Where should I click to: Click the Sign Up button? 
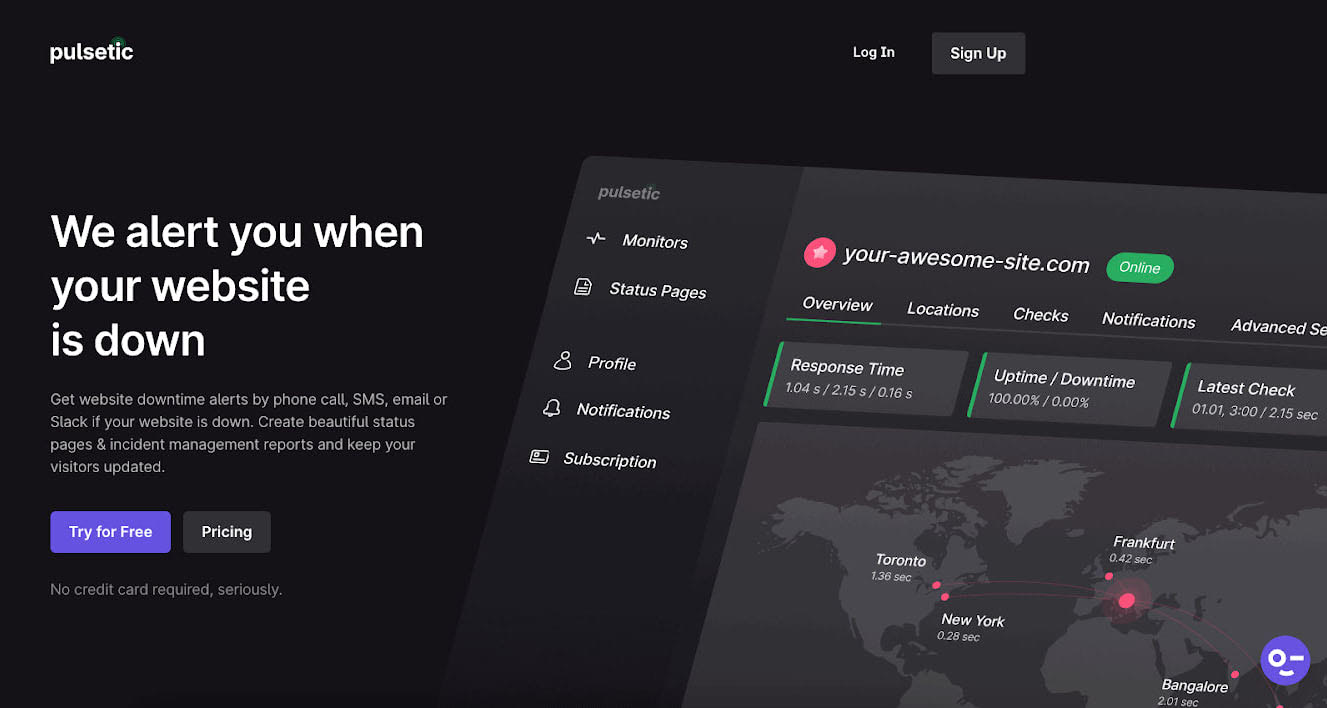(978, 53)
